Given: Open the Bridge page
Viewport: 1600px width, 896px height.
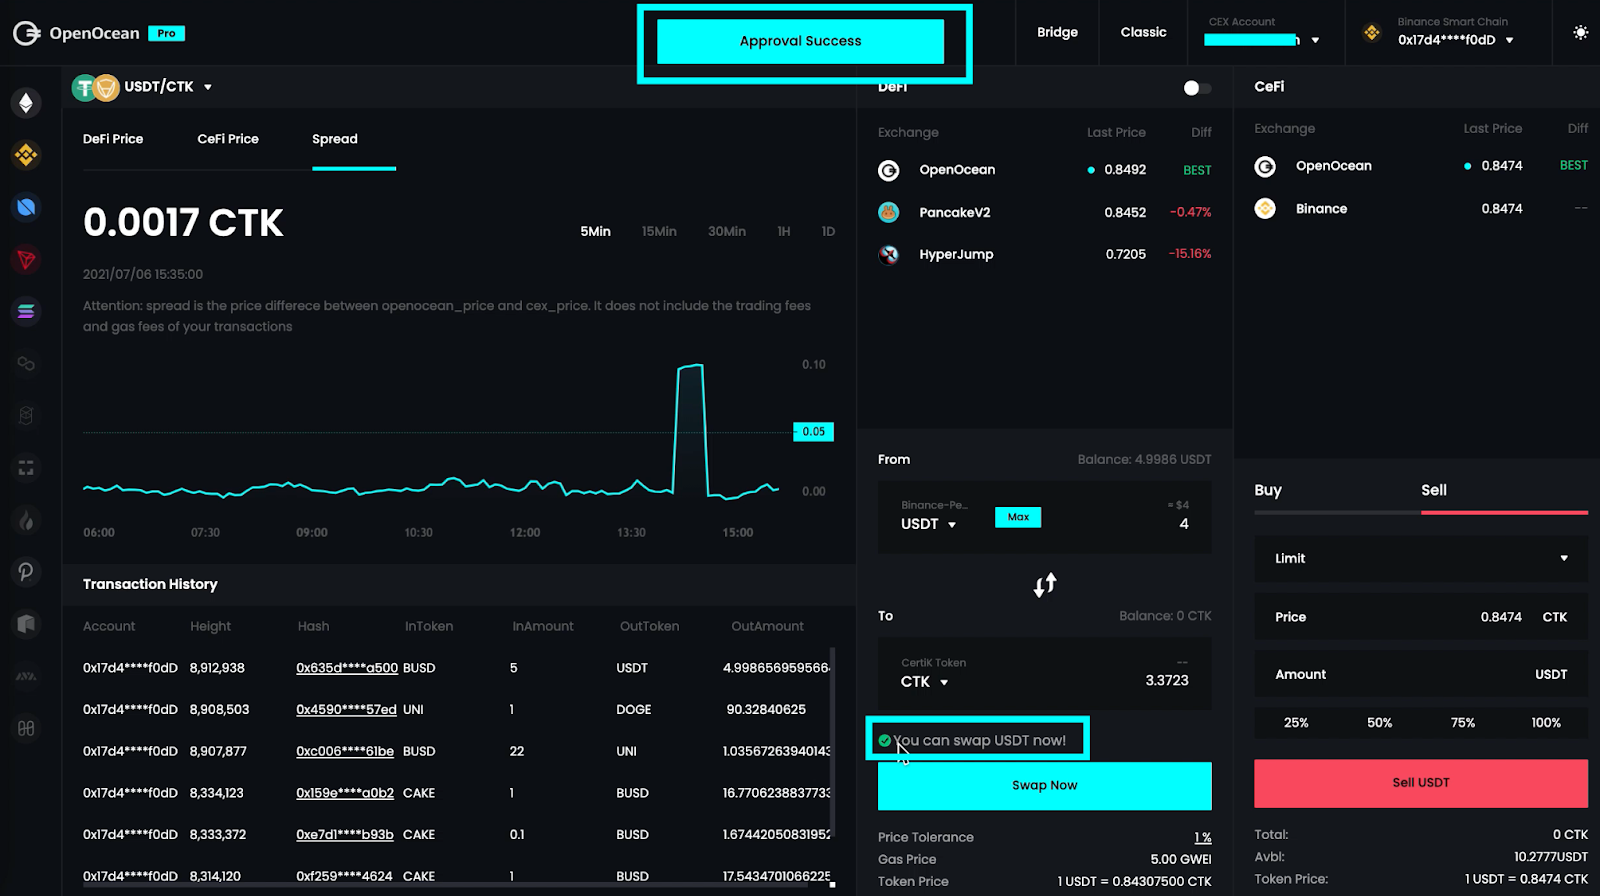Looking at the screenshot, I should click(x=1057, y=32).
